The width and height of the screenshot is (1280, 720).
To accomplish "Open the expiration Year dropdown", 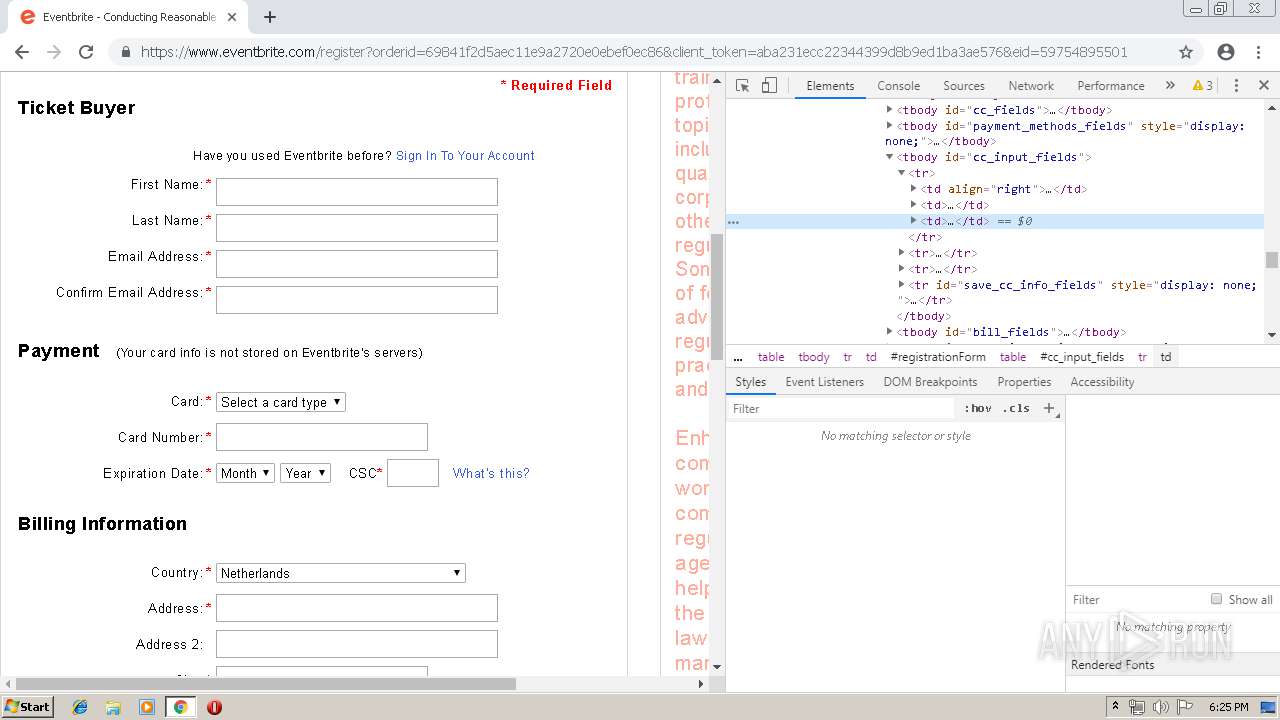I will point(306,473).
